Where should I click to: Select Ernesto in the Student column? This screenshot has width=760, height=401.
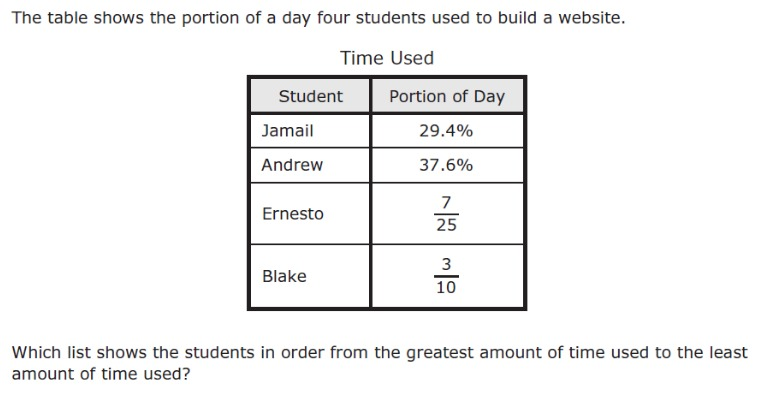pos(292,214)
